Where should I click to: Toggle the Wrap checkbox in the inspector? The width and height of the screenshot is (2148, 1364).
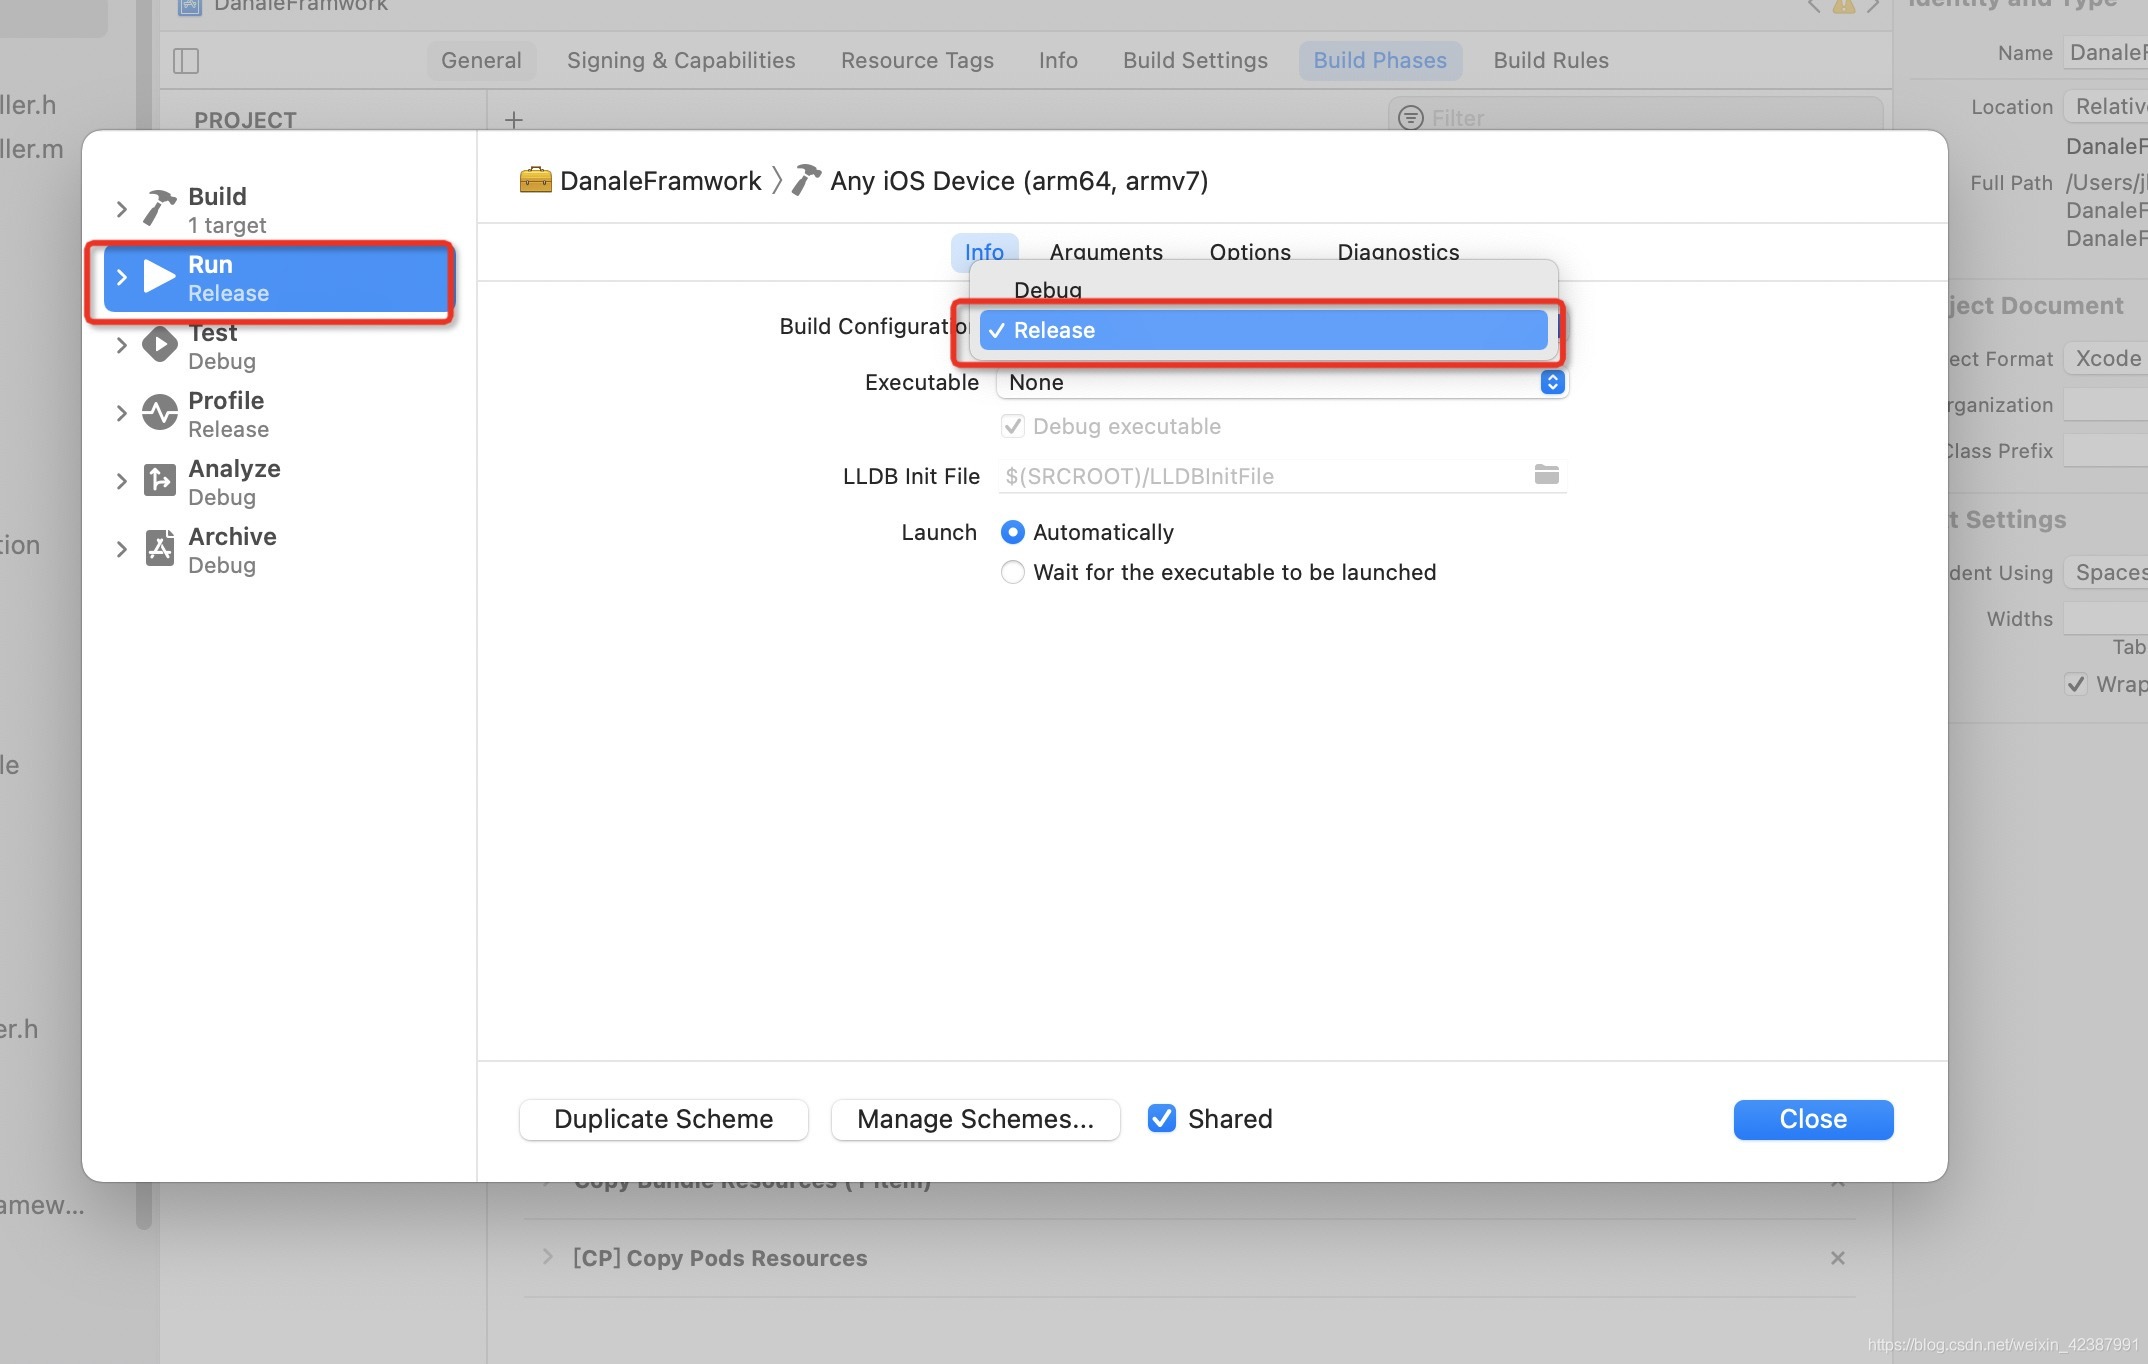[x=2076, y=684]
